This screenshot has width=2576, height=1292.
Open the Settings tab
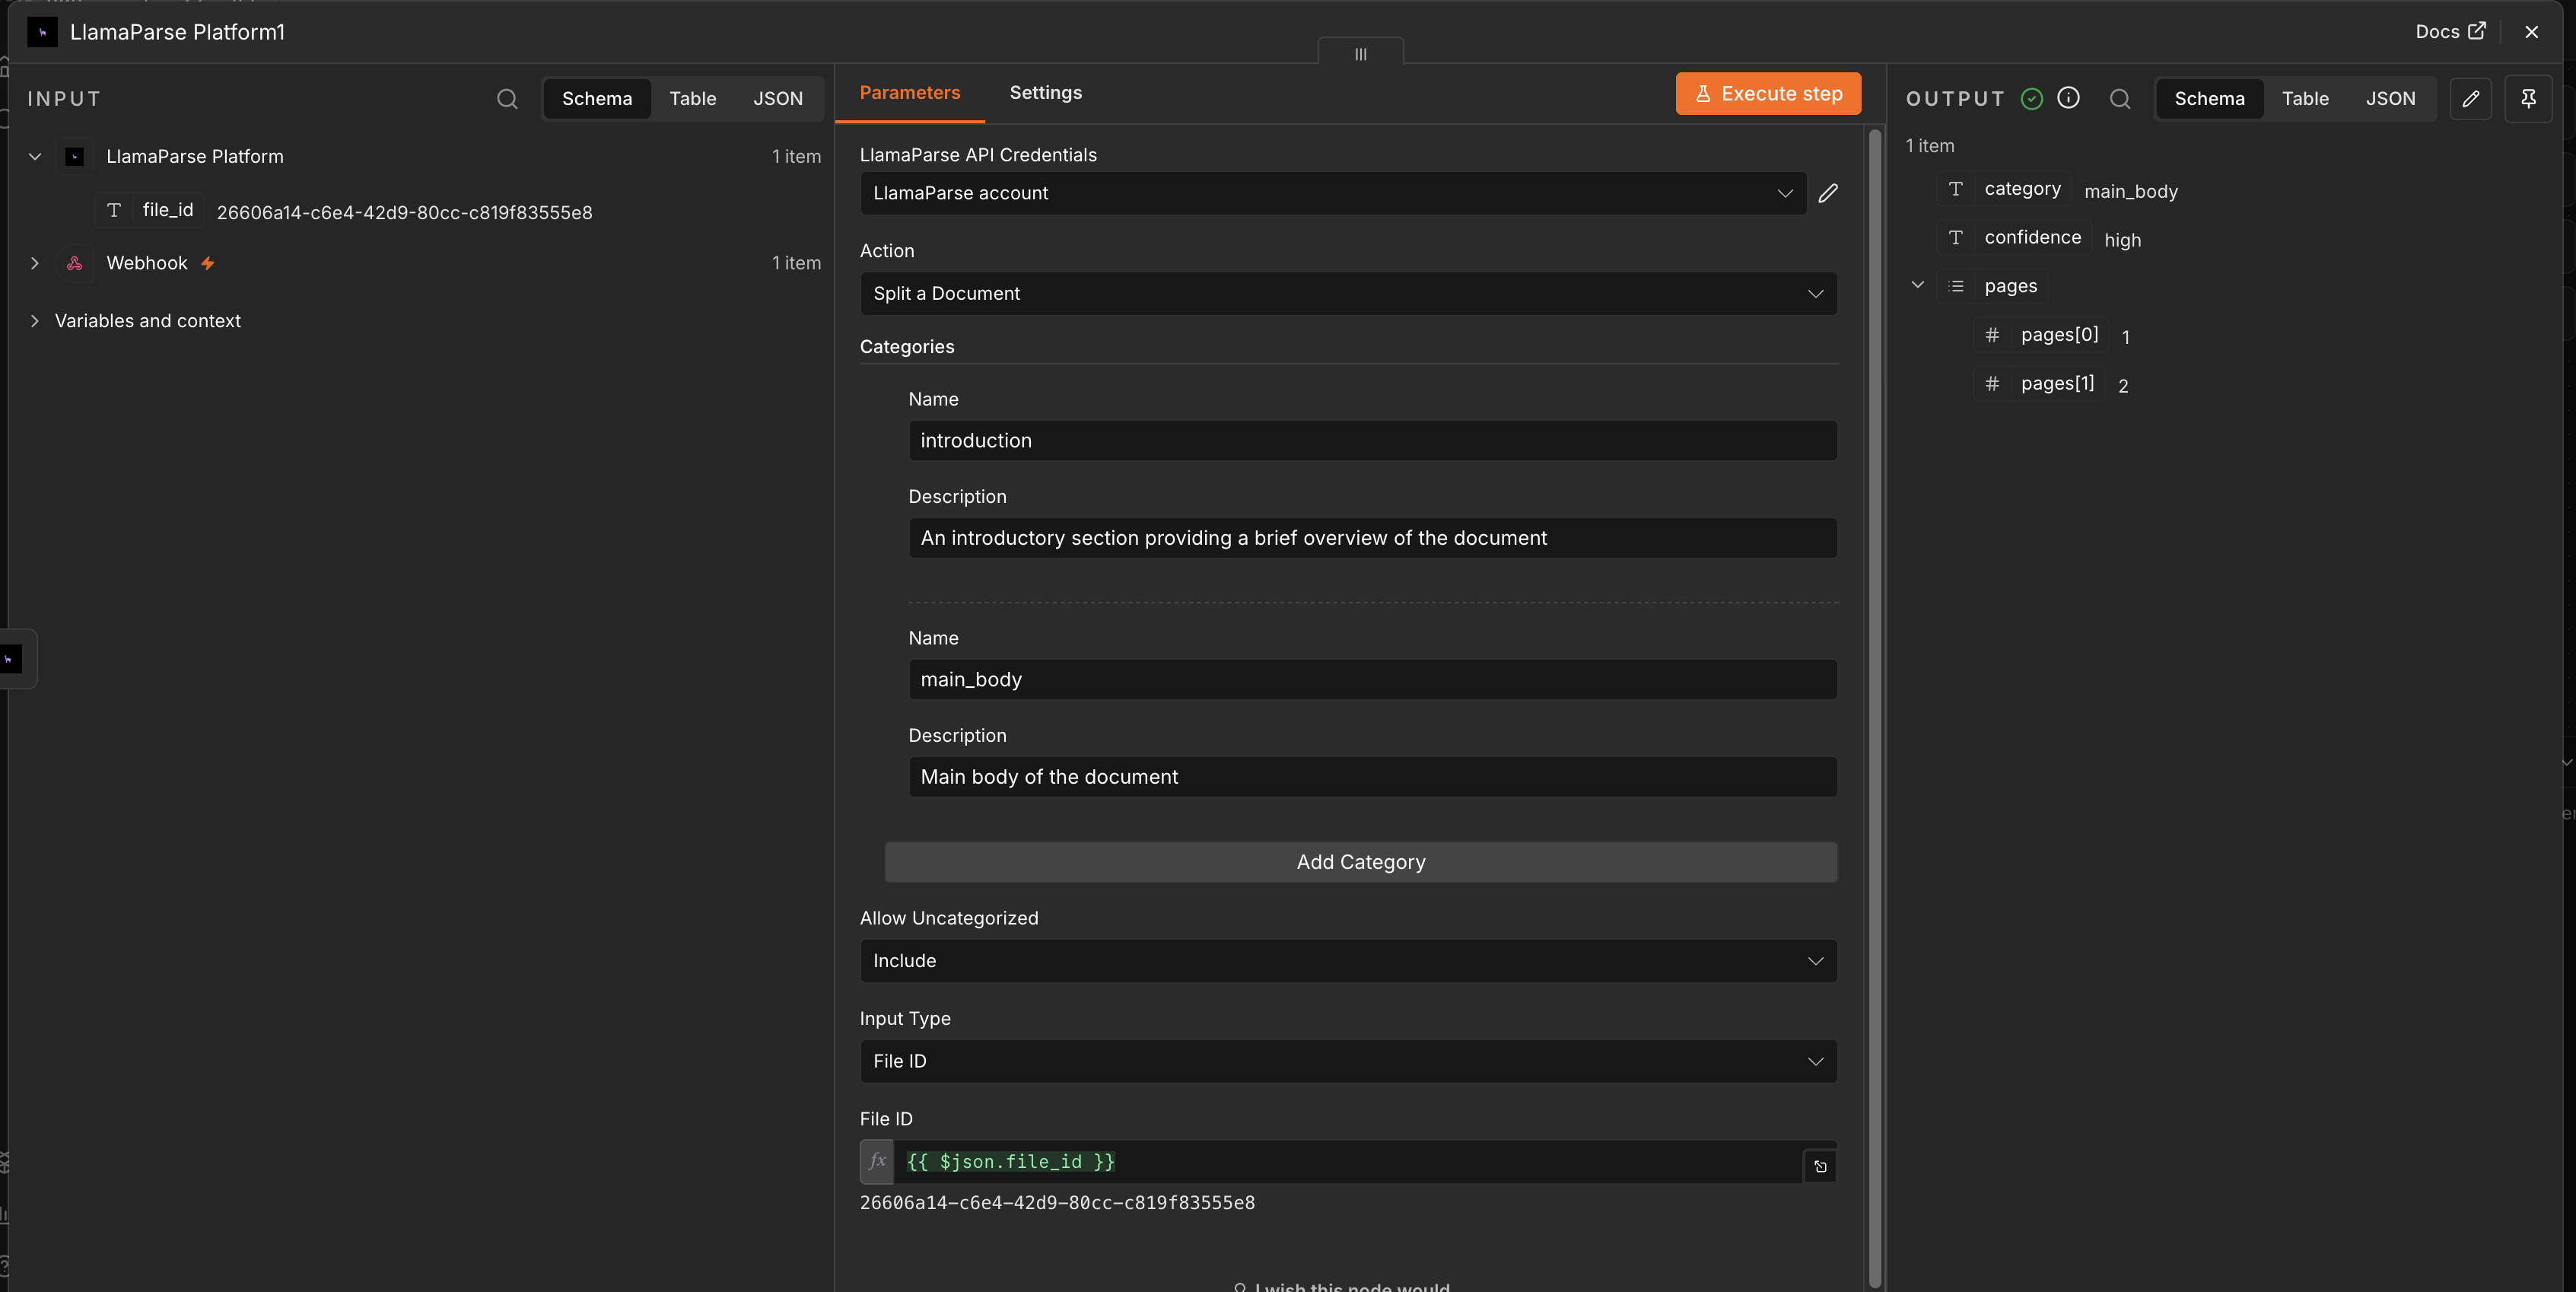click(1046, 92)
